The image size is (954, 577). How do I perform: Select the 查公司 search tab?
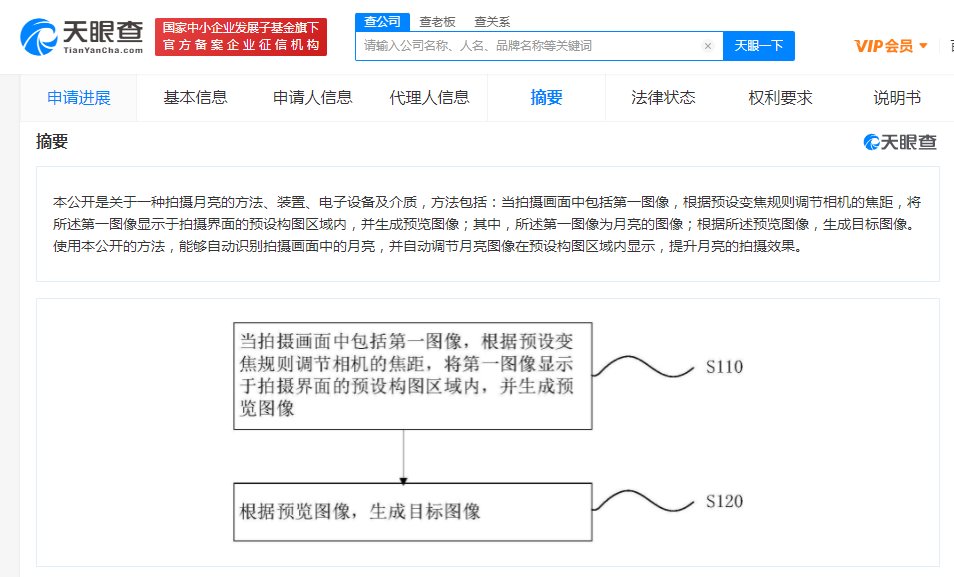382,22
